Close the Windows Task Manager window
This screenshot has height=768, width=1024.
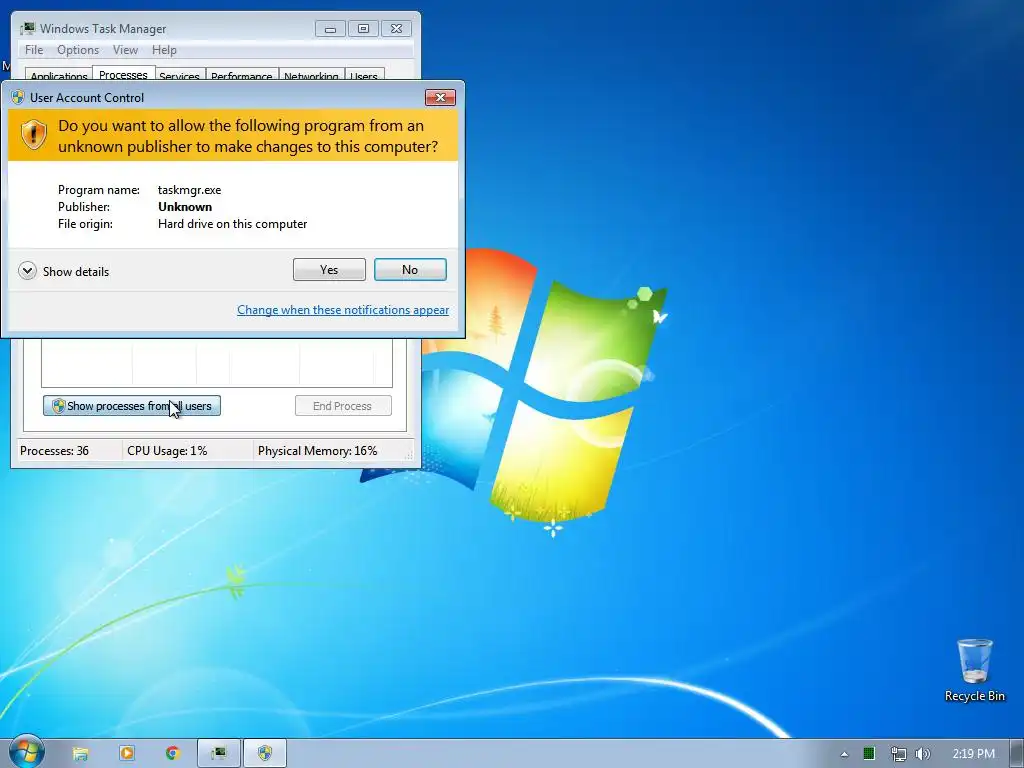396,29
